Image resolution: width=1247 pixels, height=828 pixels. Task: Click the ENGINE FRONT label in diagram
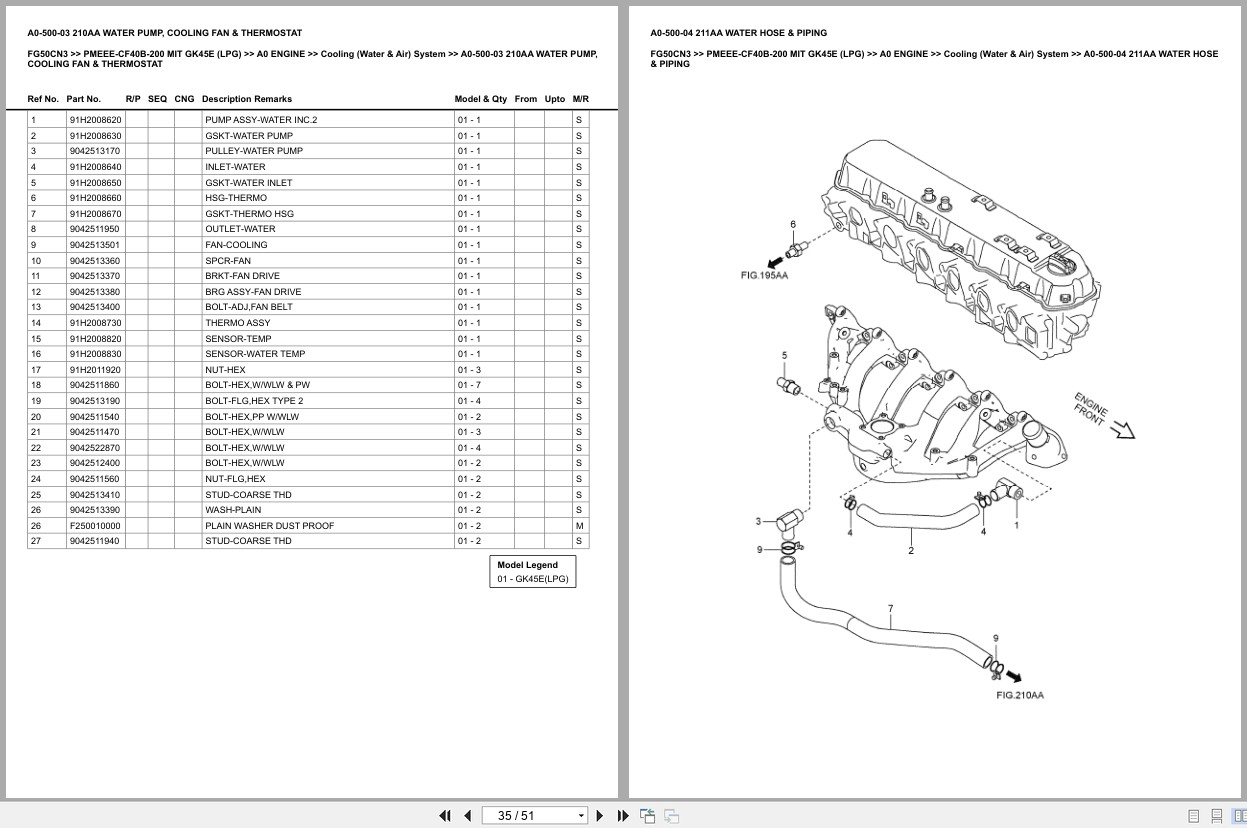[1090, 410]
